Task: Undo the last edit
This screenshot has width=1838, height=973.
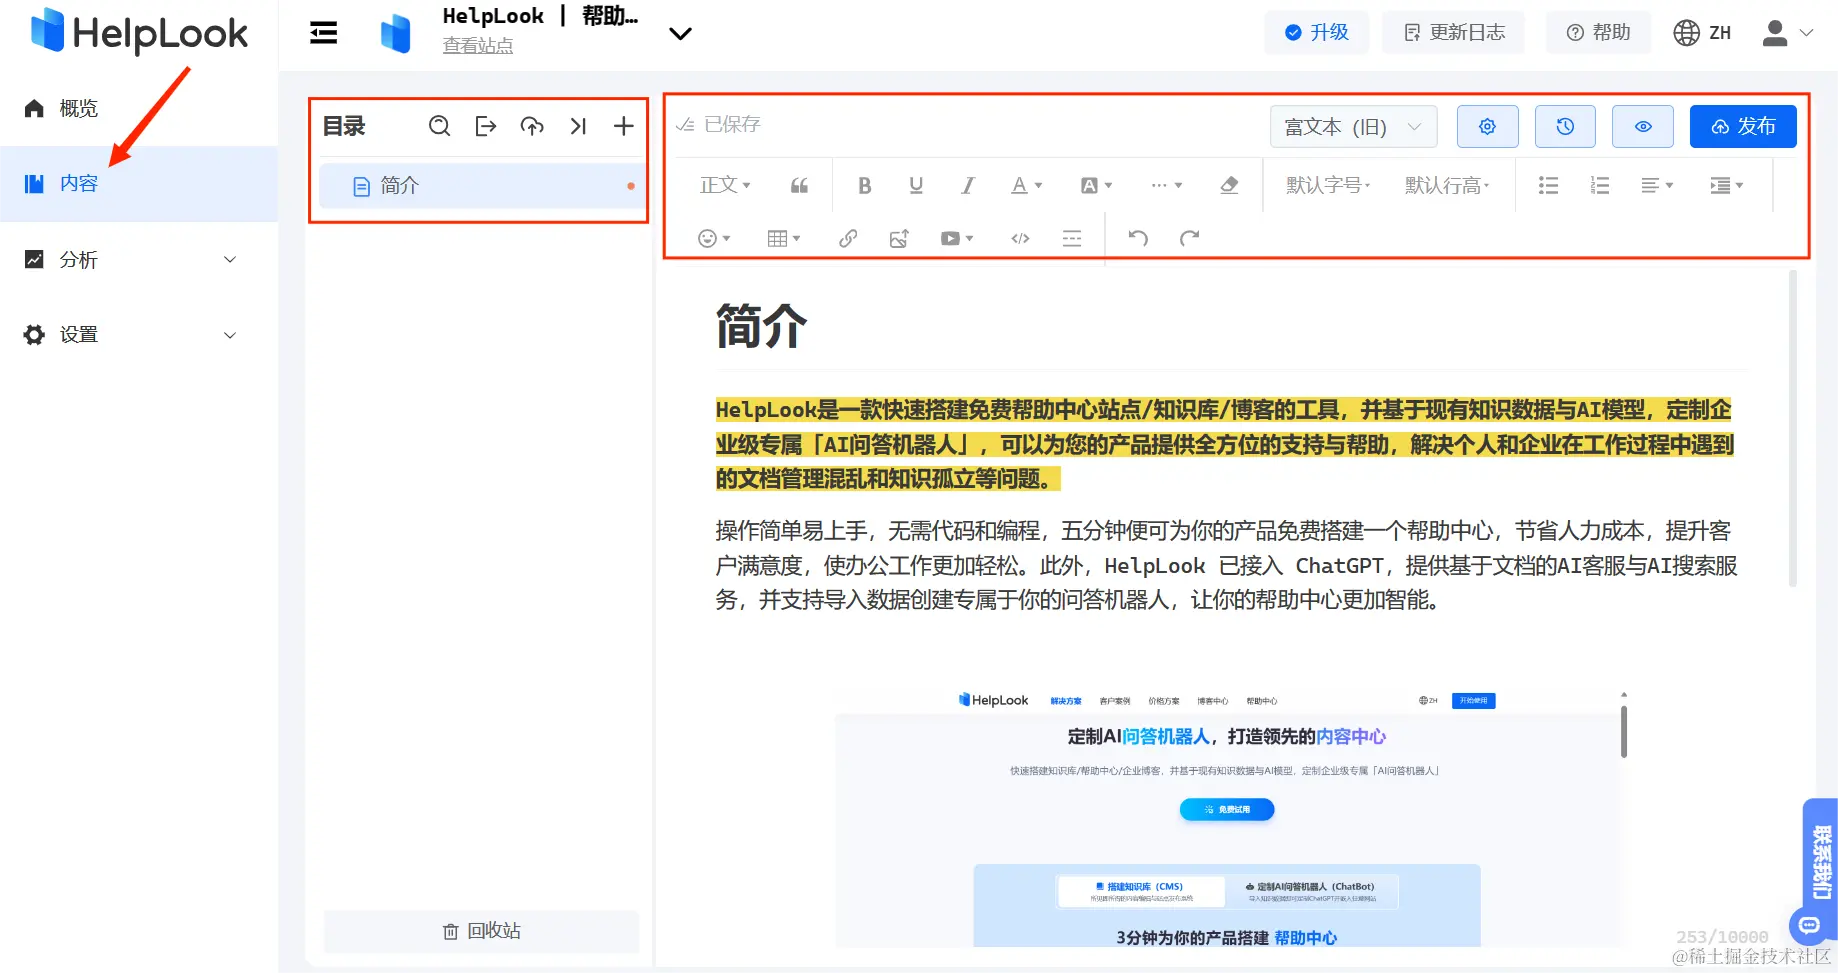Action: (1138, 238)
